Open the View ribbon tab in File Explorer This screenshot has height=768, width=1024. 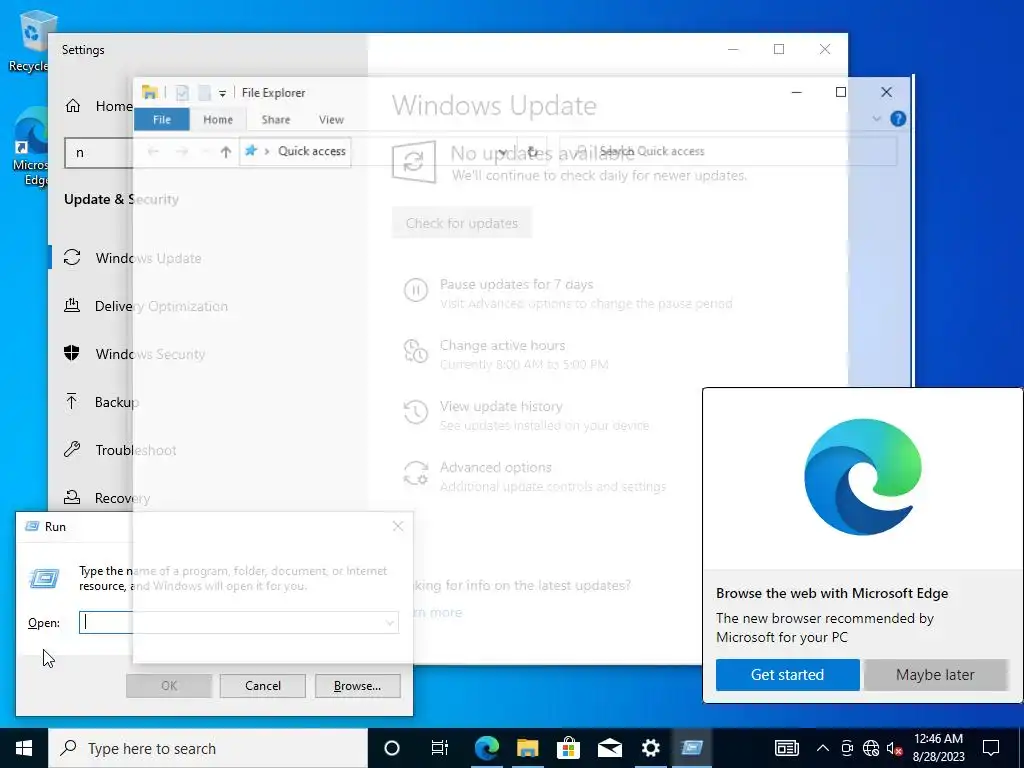point(331,120)
